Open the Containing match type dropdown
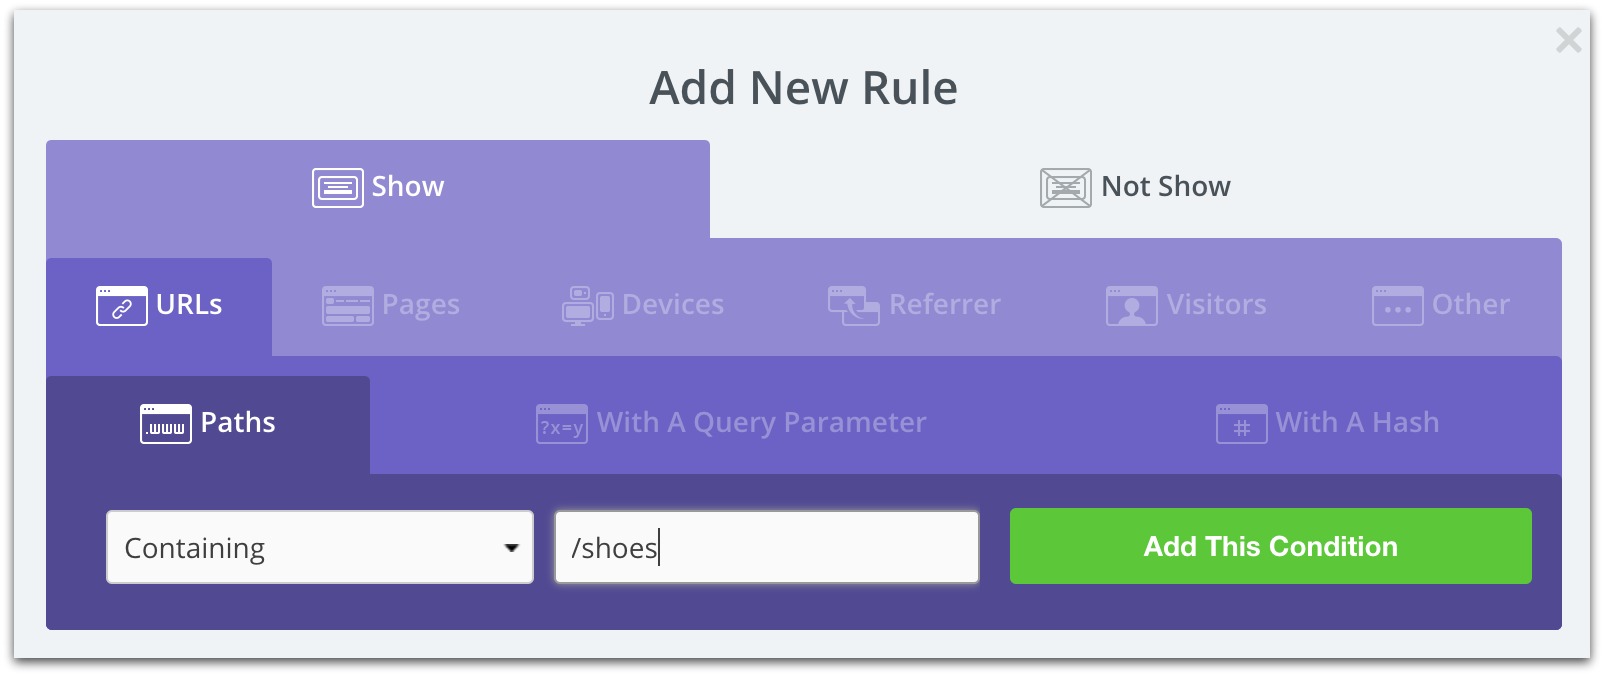1604x676 pixels. coord(320,547)
